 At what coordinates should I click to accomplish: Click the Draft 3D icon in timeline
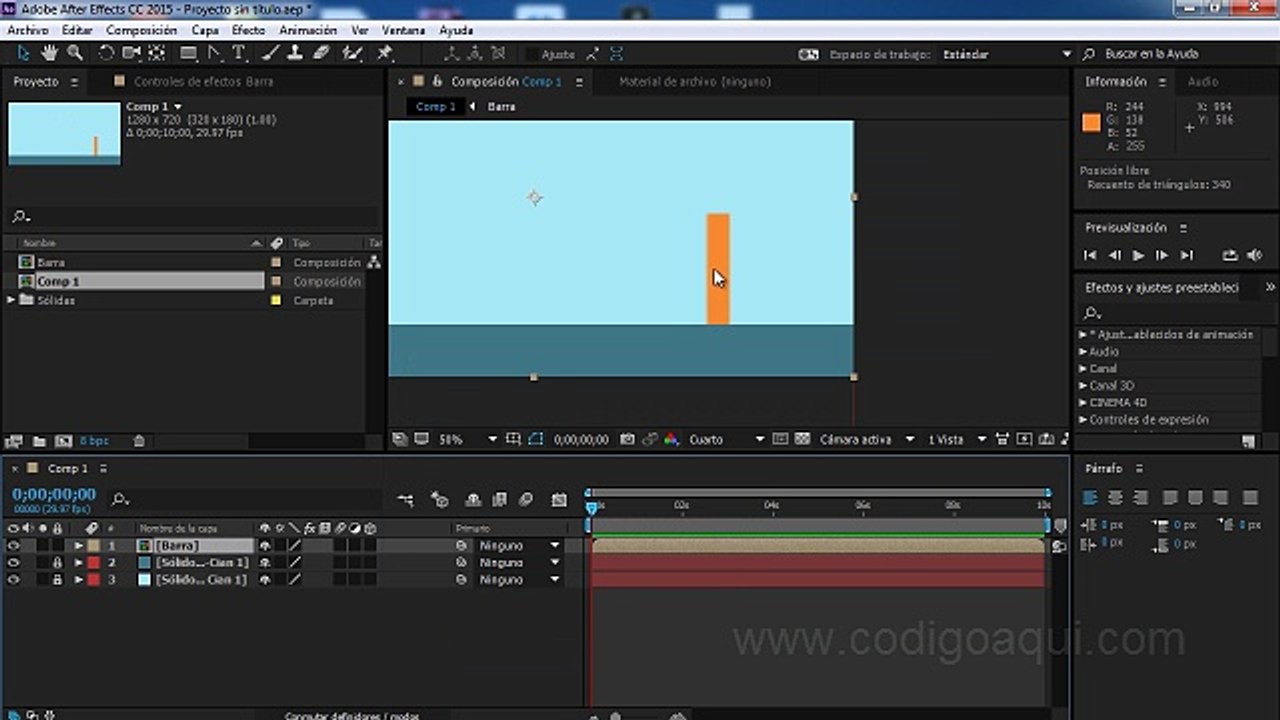pyautogui.click(x=439, y=500)
